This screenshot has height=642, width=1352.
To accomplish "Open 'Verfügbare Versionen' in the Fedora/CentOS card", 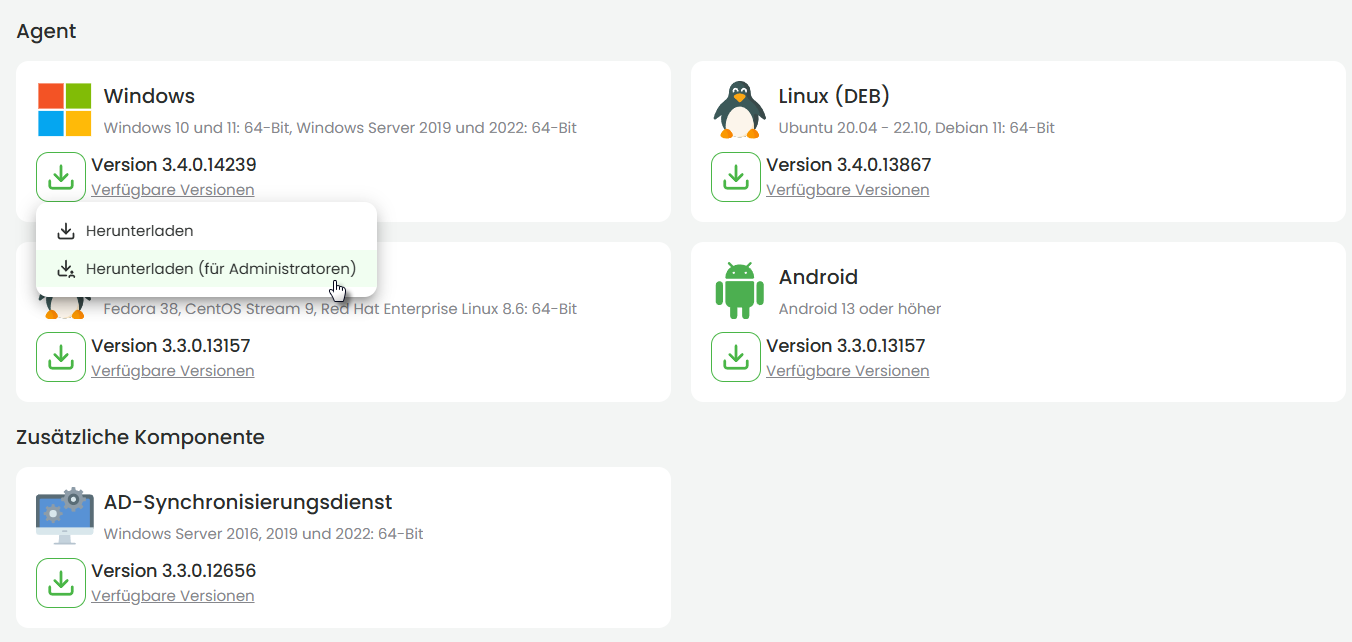I will [x=172, y=371].
